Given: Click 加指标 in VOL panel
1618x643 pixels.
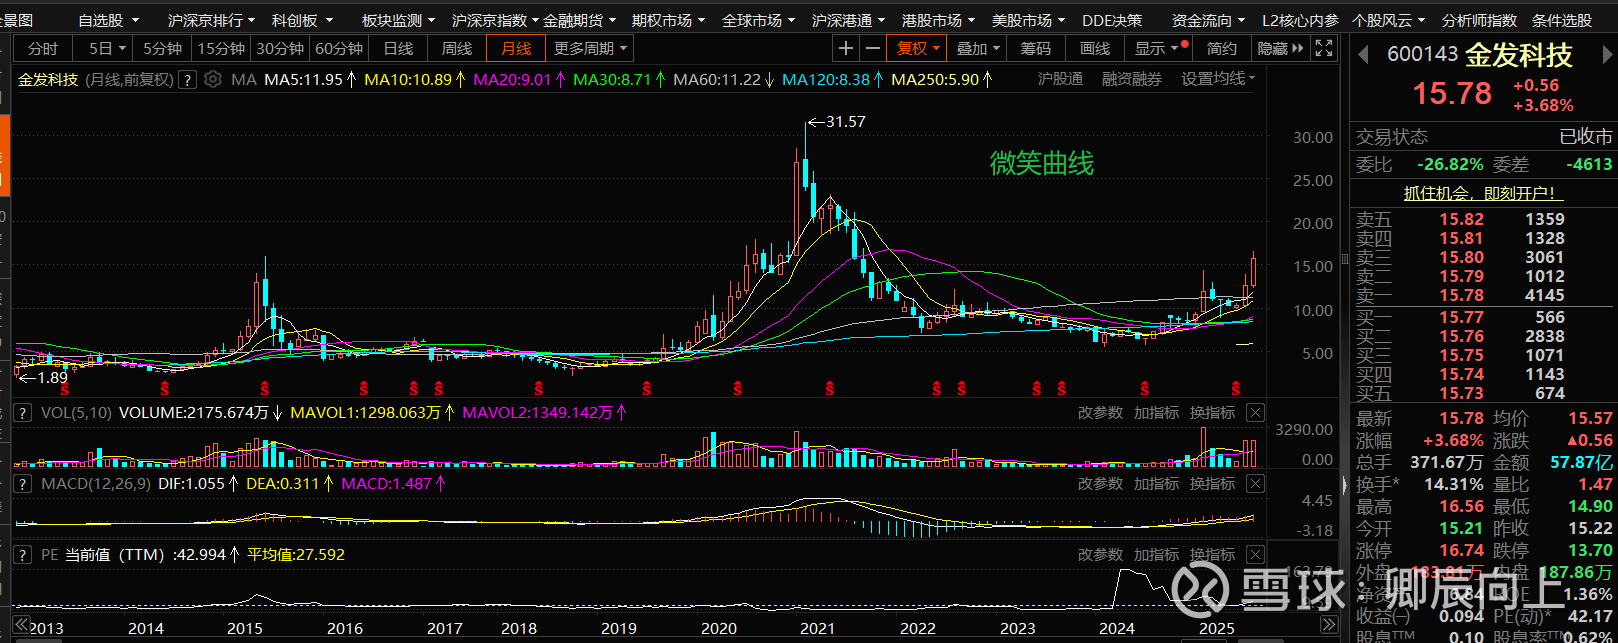Looking at the screenshot, I should (x=1156, y=413).
